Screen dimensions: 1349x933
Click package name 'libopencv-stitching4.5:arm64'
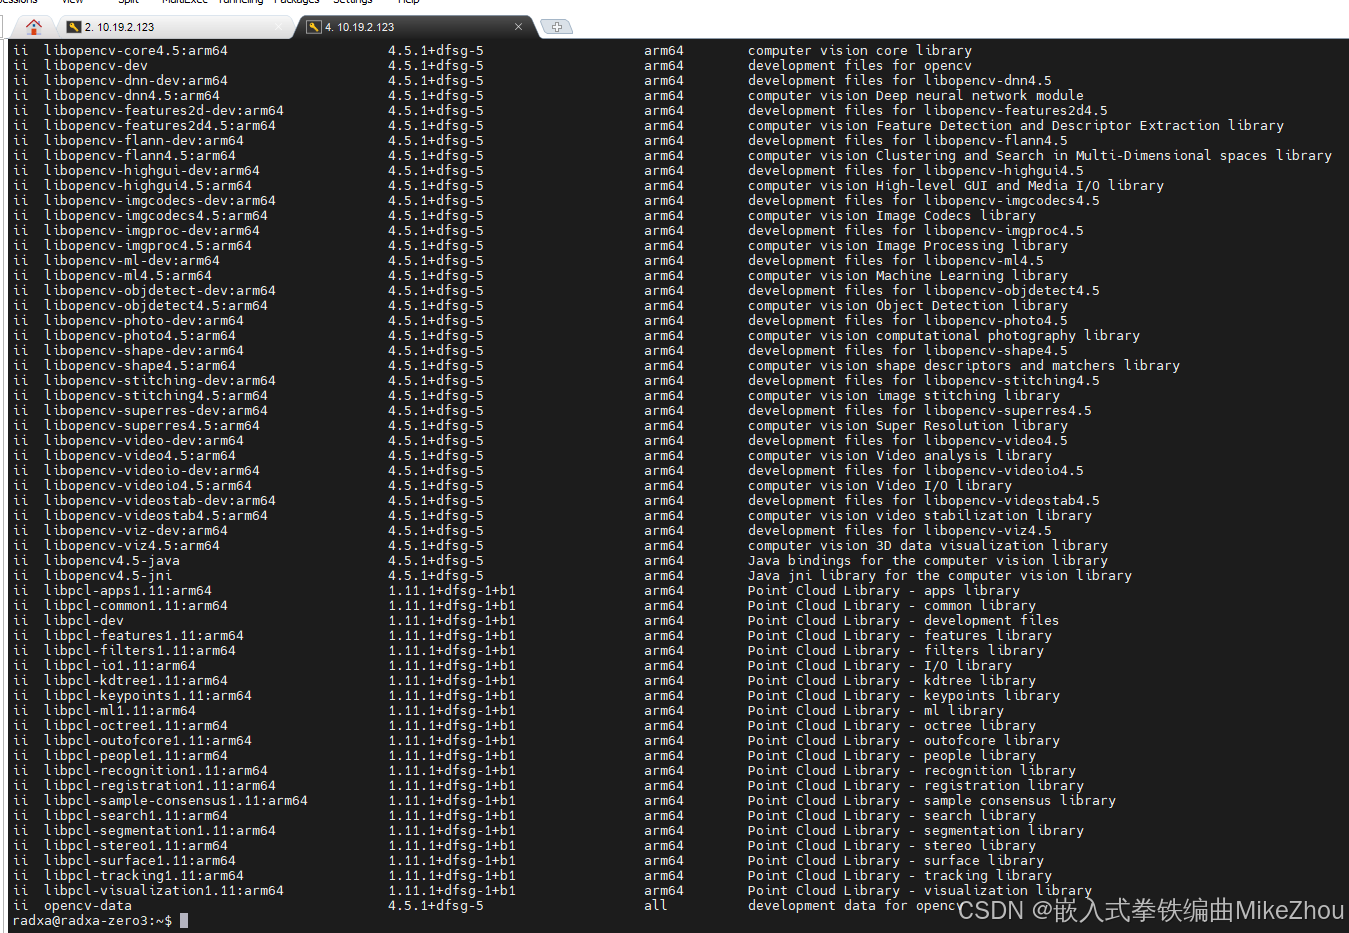tap(156, 395)
